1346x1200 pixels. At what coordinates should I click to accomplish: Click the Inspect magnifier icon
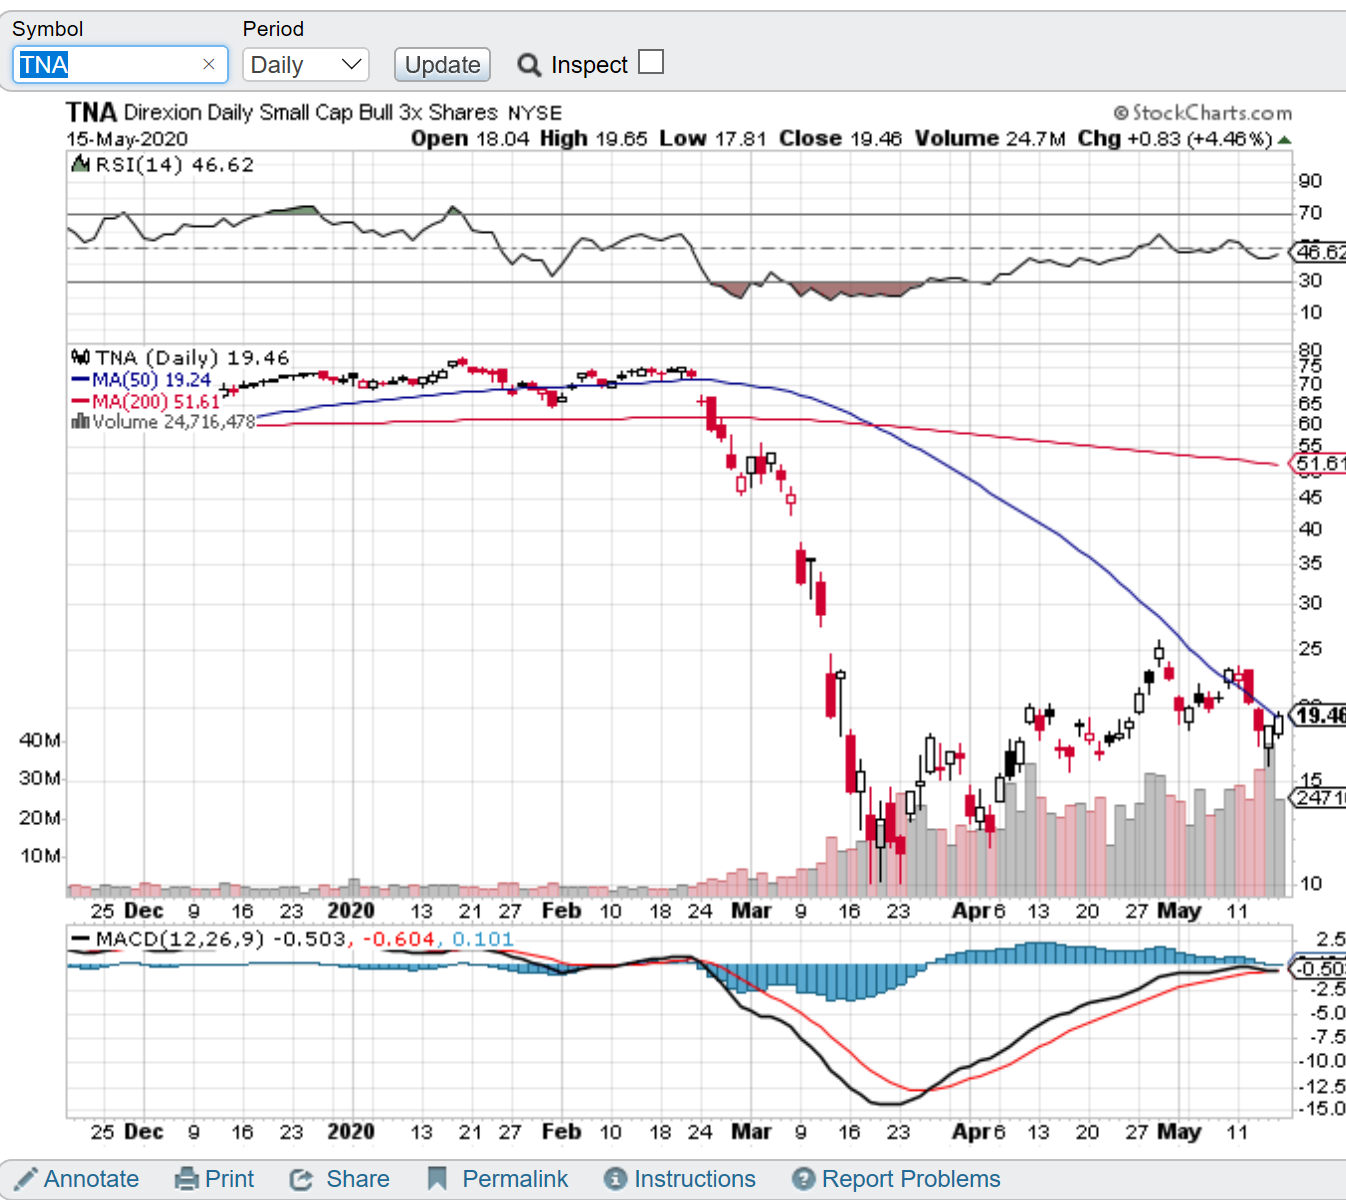click(x=529, y=65)
